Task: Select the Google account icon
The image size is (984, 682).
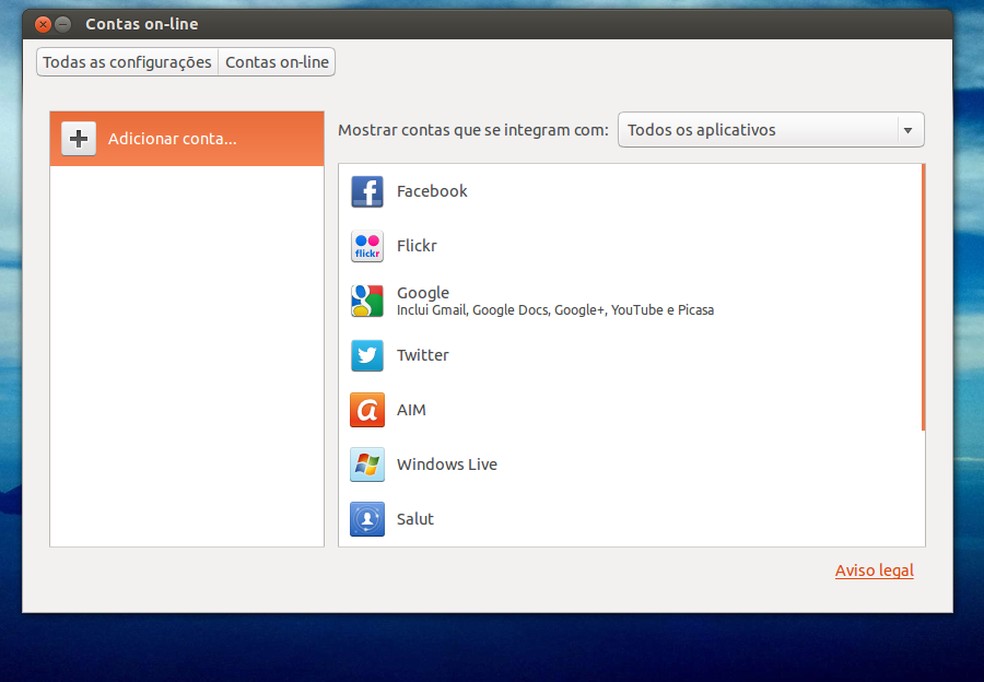Action: coord(367,300)
